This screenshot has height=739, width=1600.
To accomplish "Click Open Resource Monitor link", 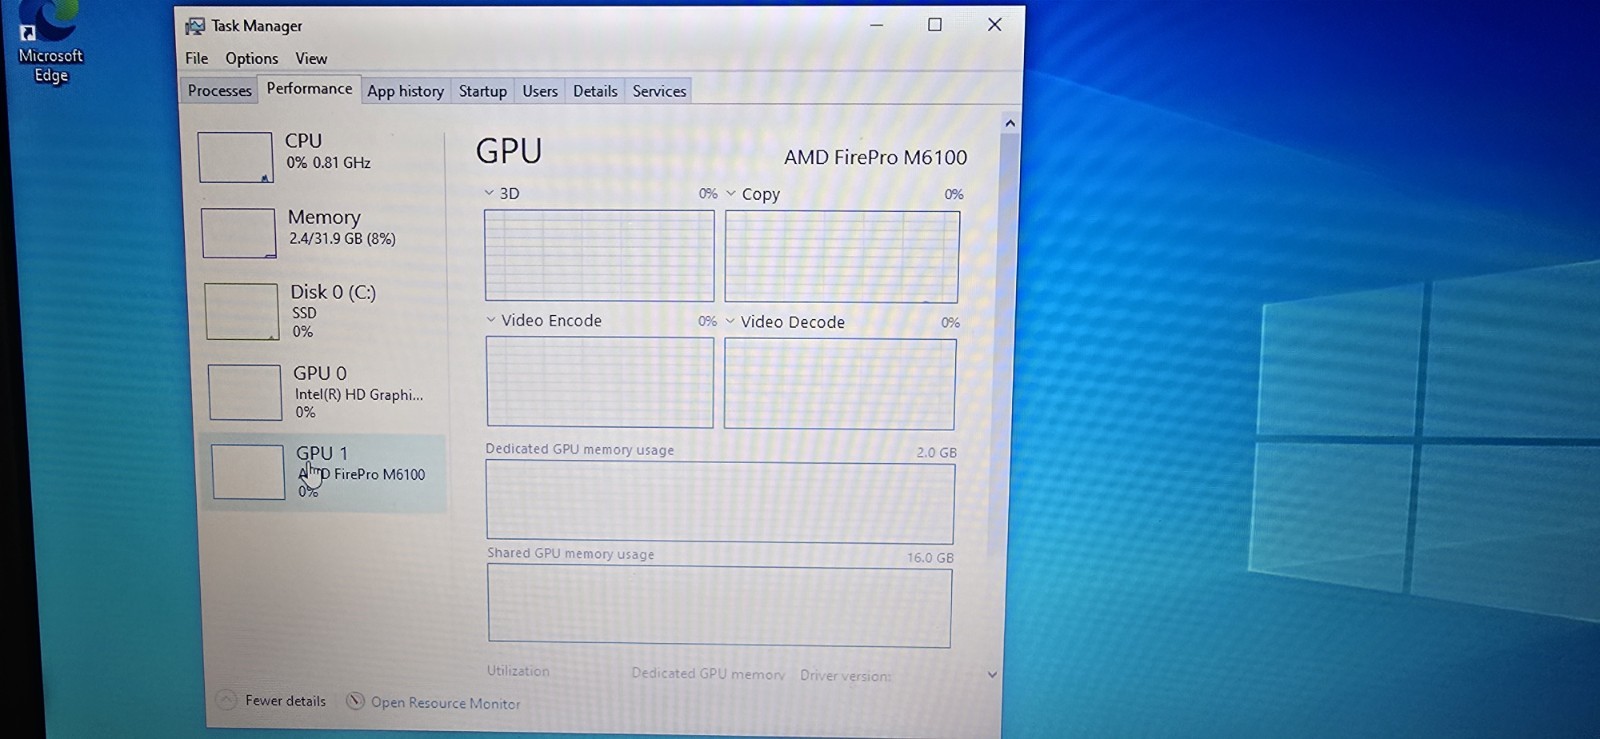I will pos(445,703).
